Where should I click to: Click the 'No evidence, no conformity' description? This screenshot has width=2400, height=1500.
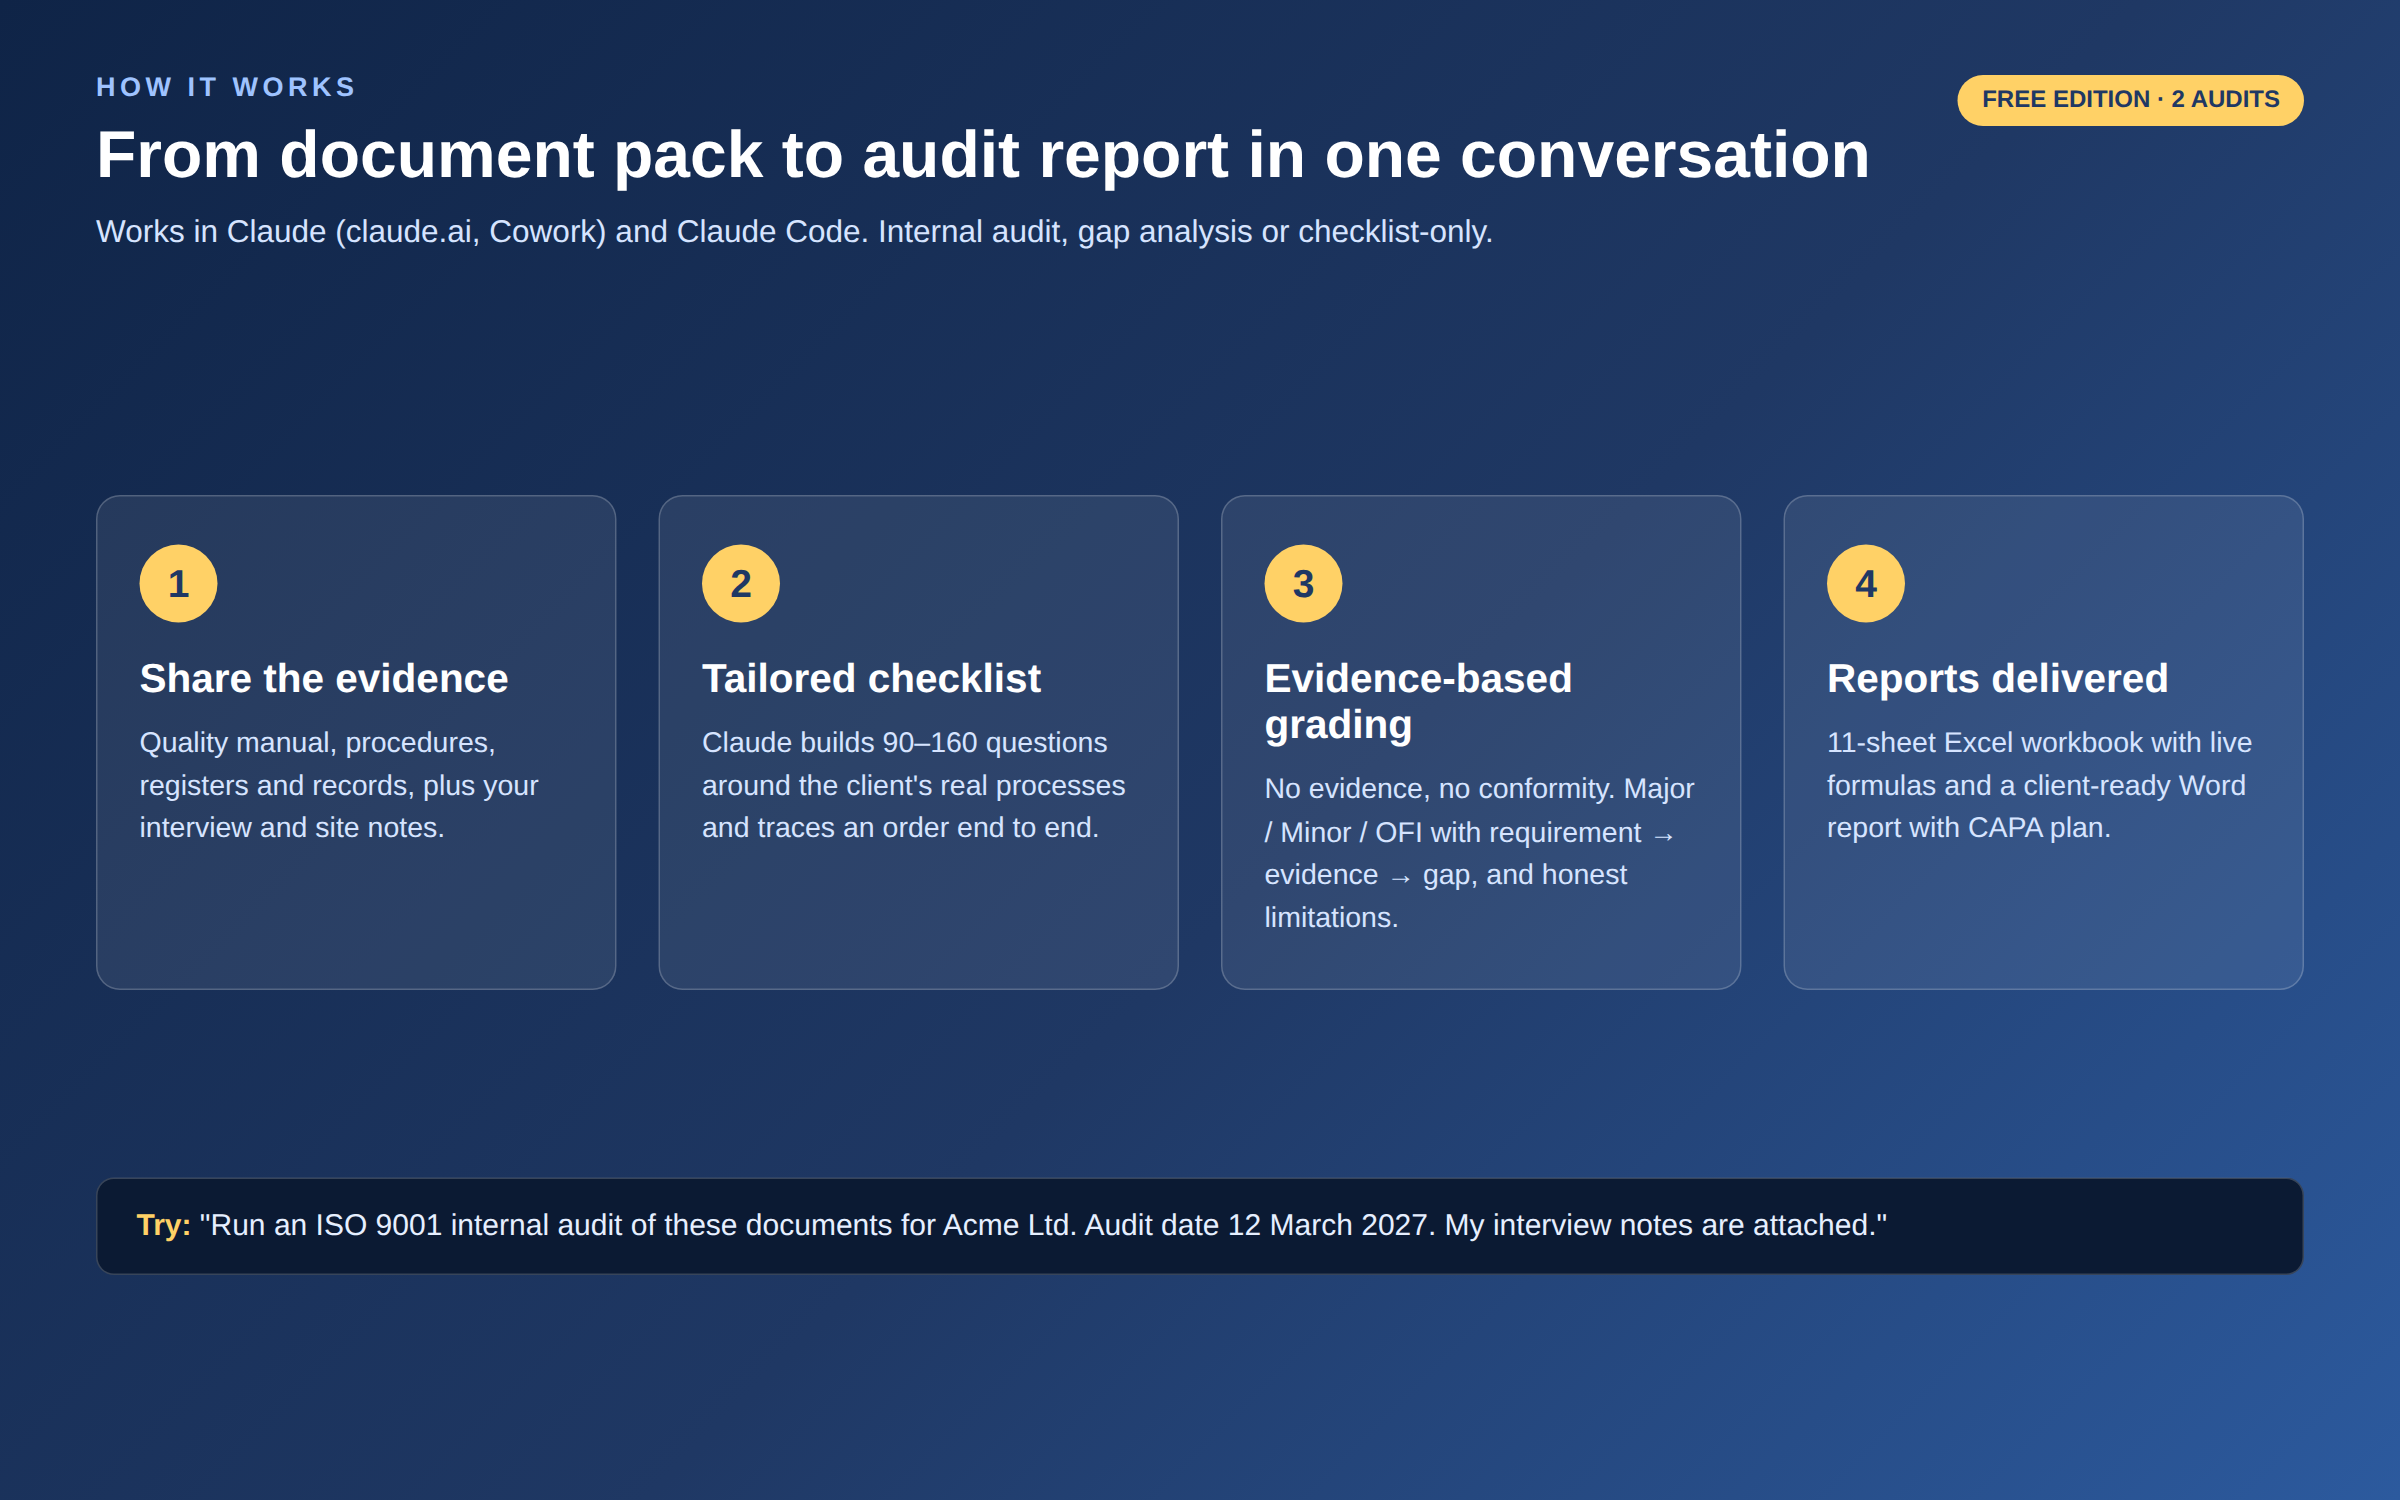(1480, 853)
